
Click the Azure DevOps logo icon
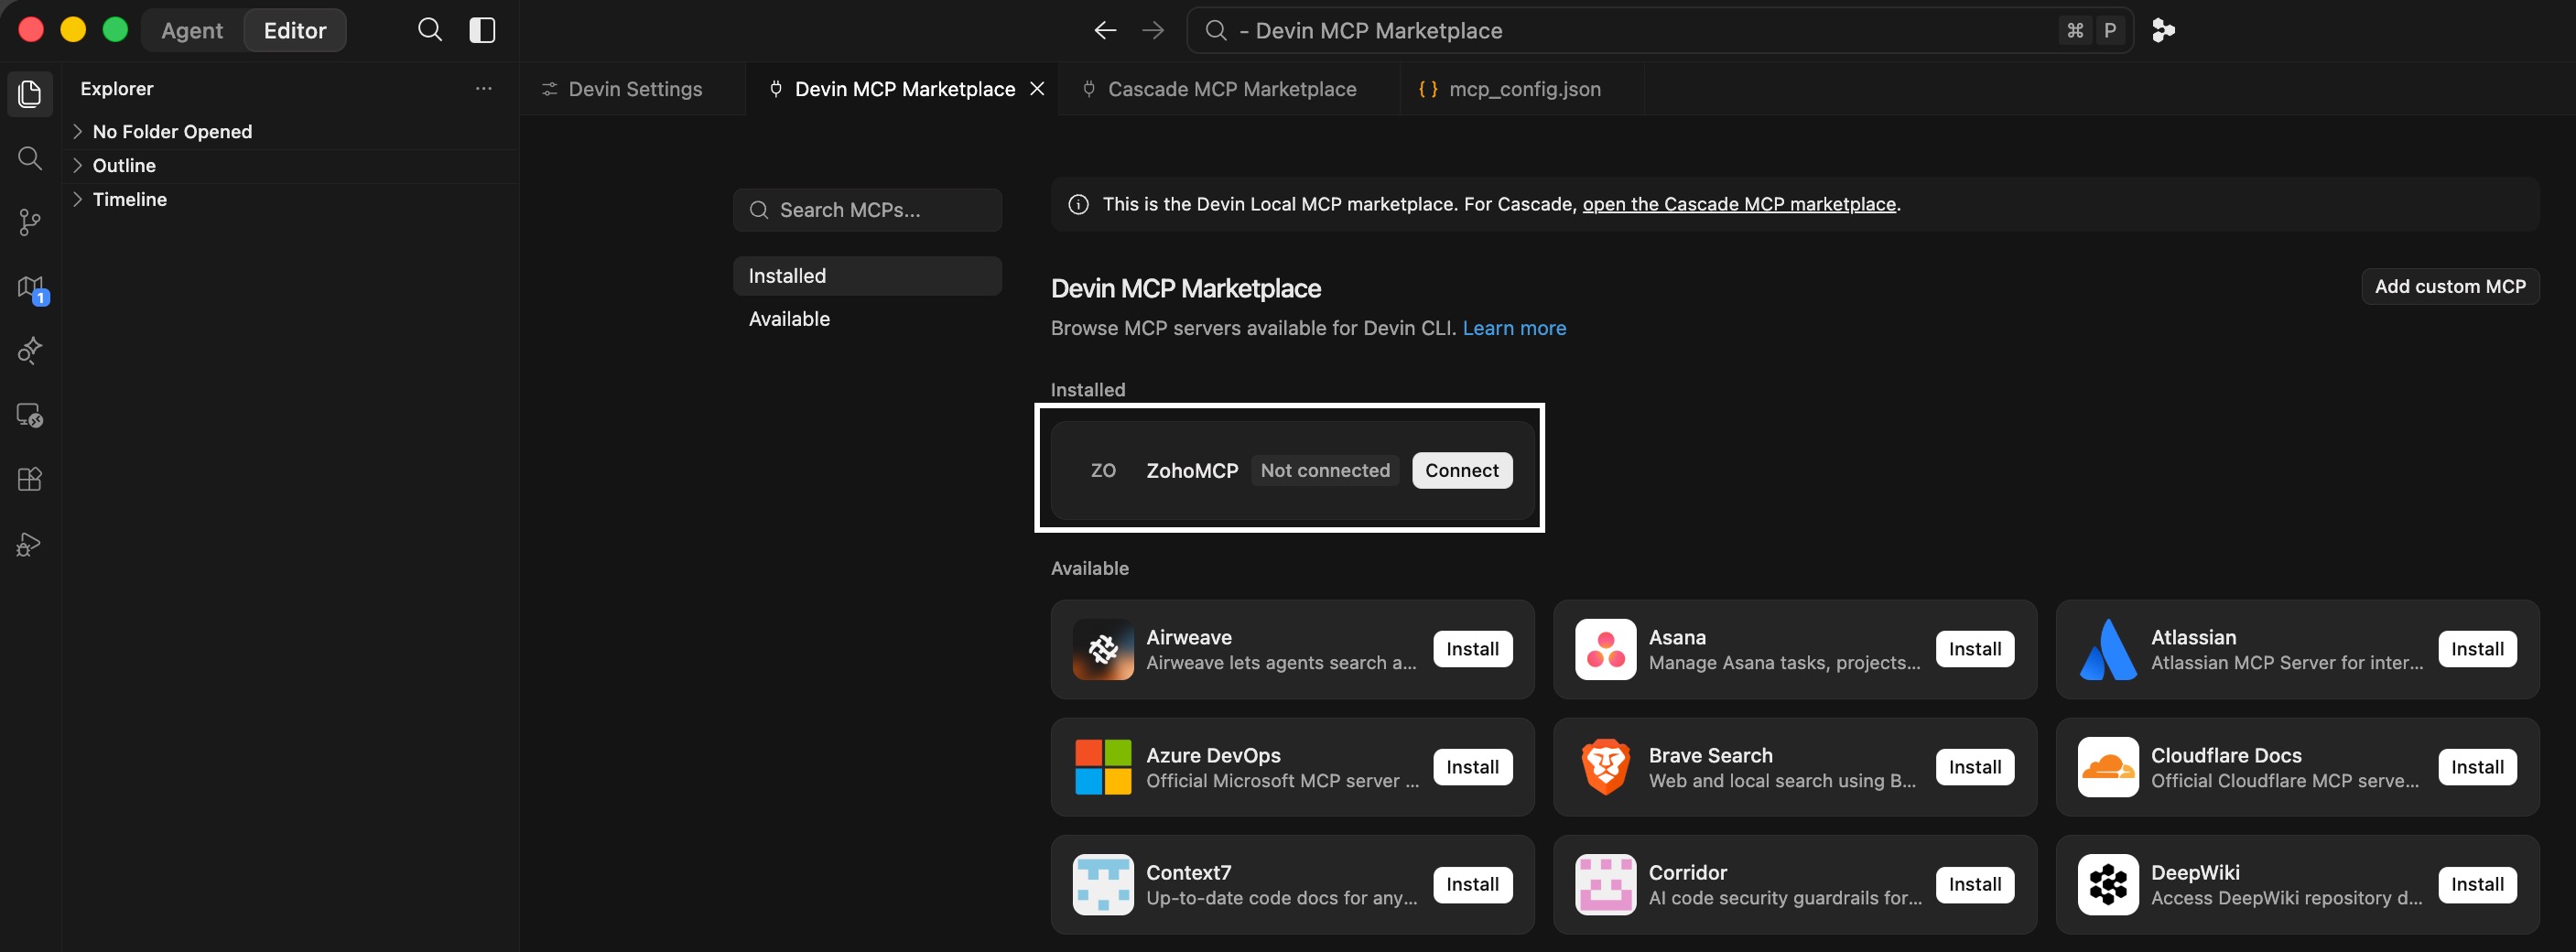coord(1103,767)
